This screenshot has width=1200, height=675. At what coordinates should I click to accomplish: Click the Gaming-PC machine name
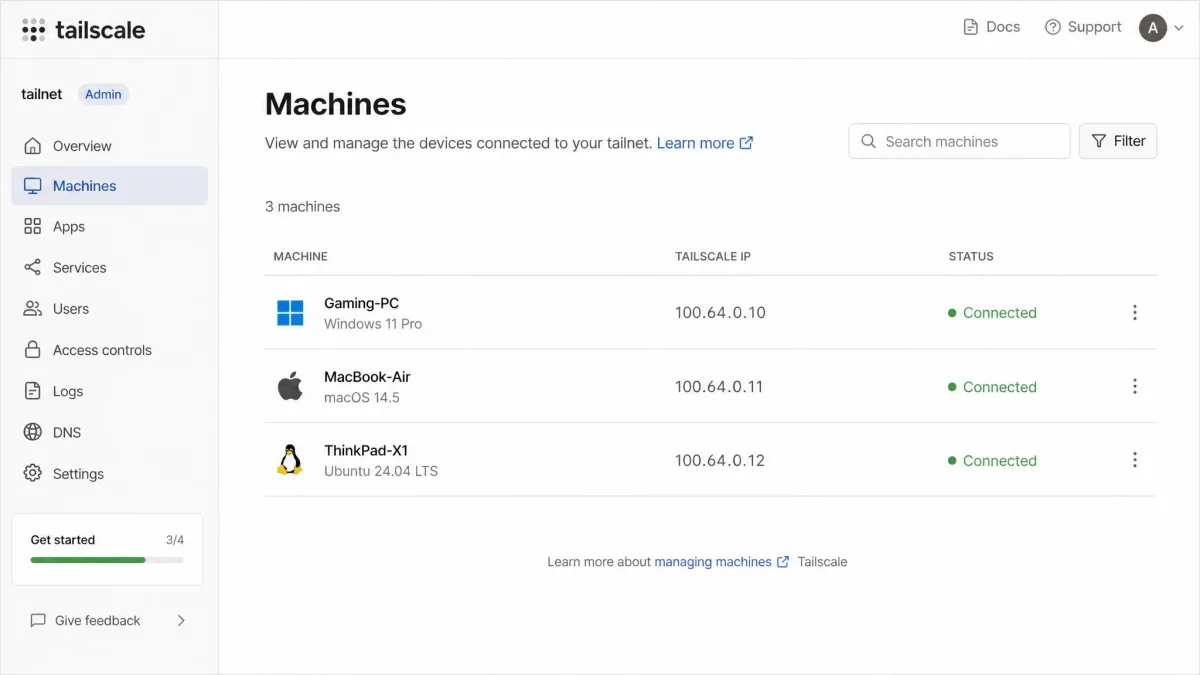click(x=361, y=303)
